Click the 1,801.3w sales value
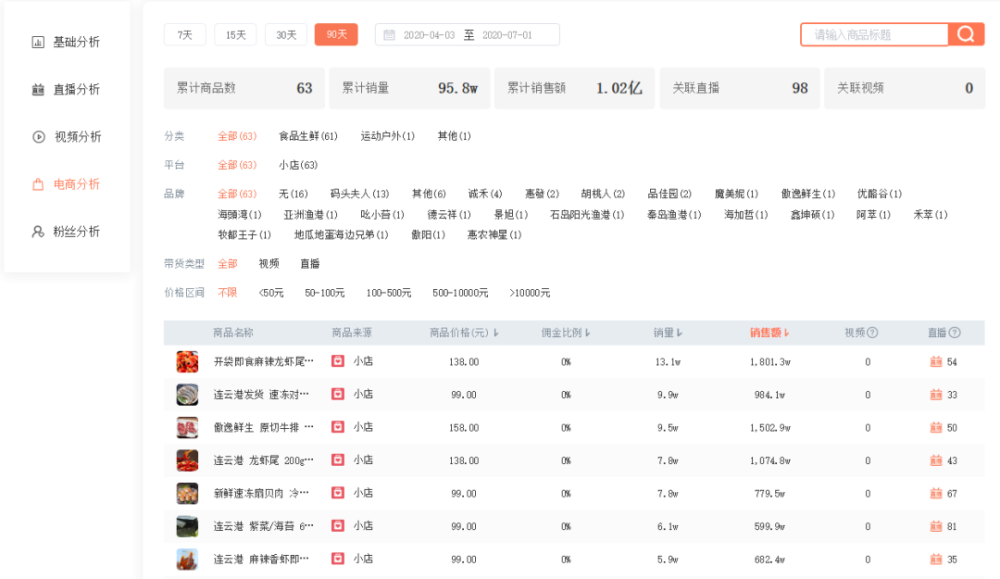The height and width of the screenshot is (579, 1000). click(770, 362)
